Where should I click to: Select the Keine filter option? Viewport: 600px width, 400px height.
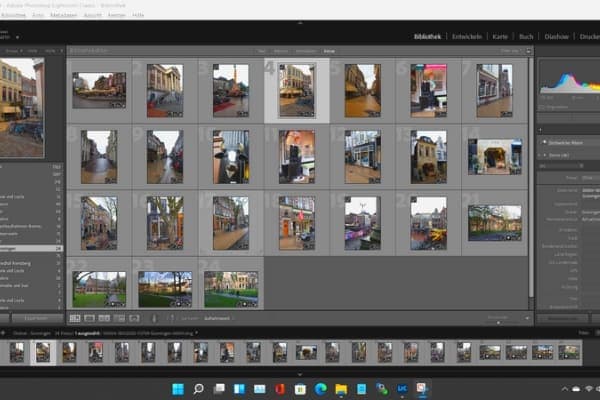click(329, 51)
